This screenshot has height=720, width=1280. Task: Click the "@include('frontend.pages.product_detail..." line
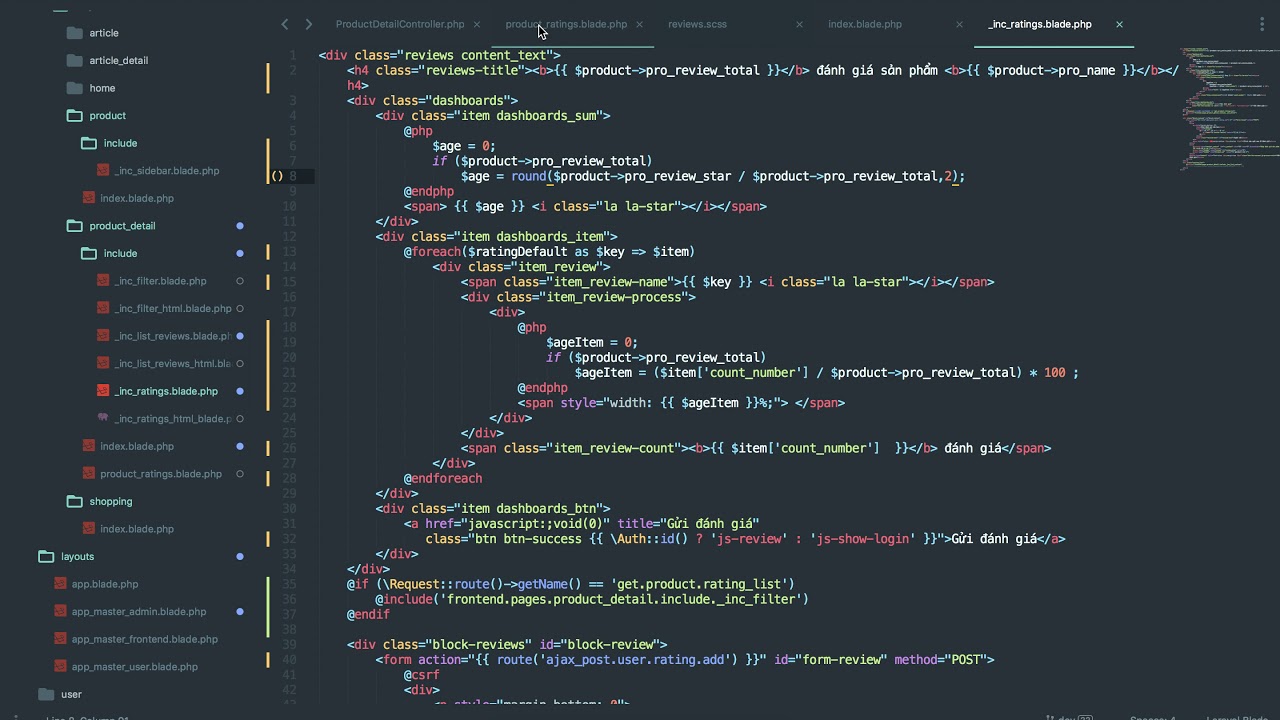coord(592,599)
